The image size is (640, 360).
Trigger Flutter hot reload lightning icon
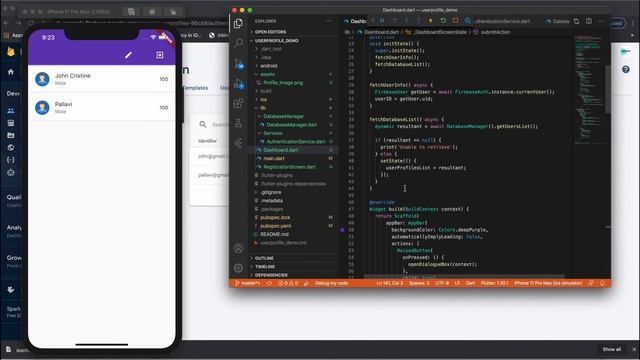pyautogui.click(x=431, y=20)
